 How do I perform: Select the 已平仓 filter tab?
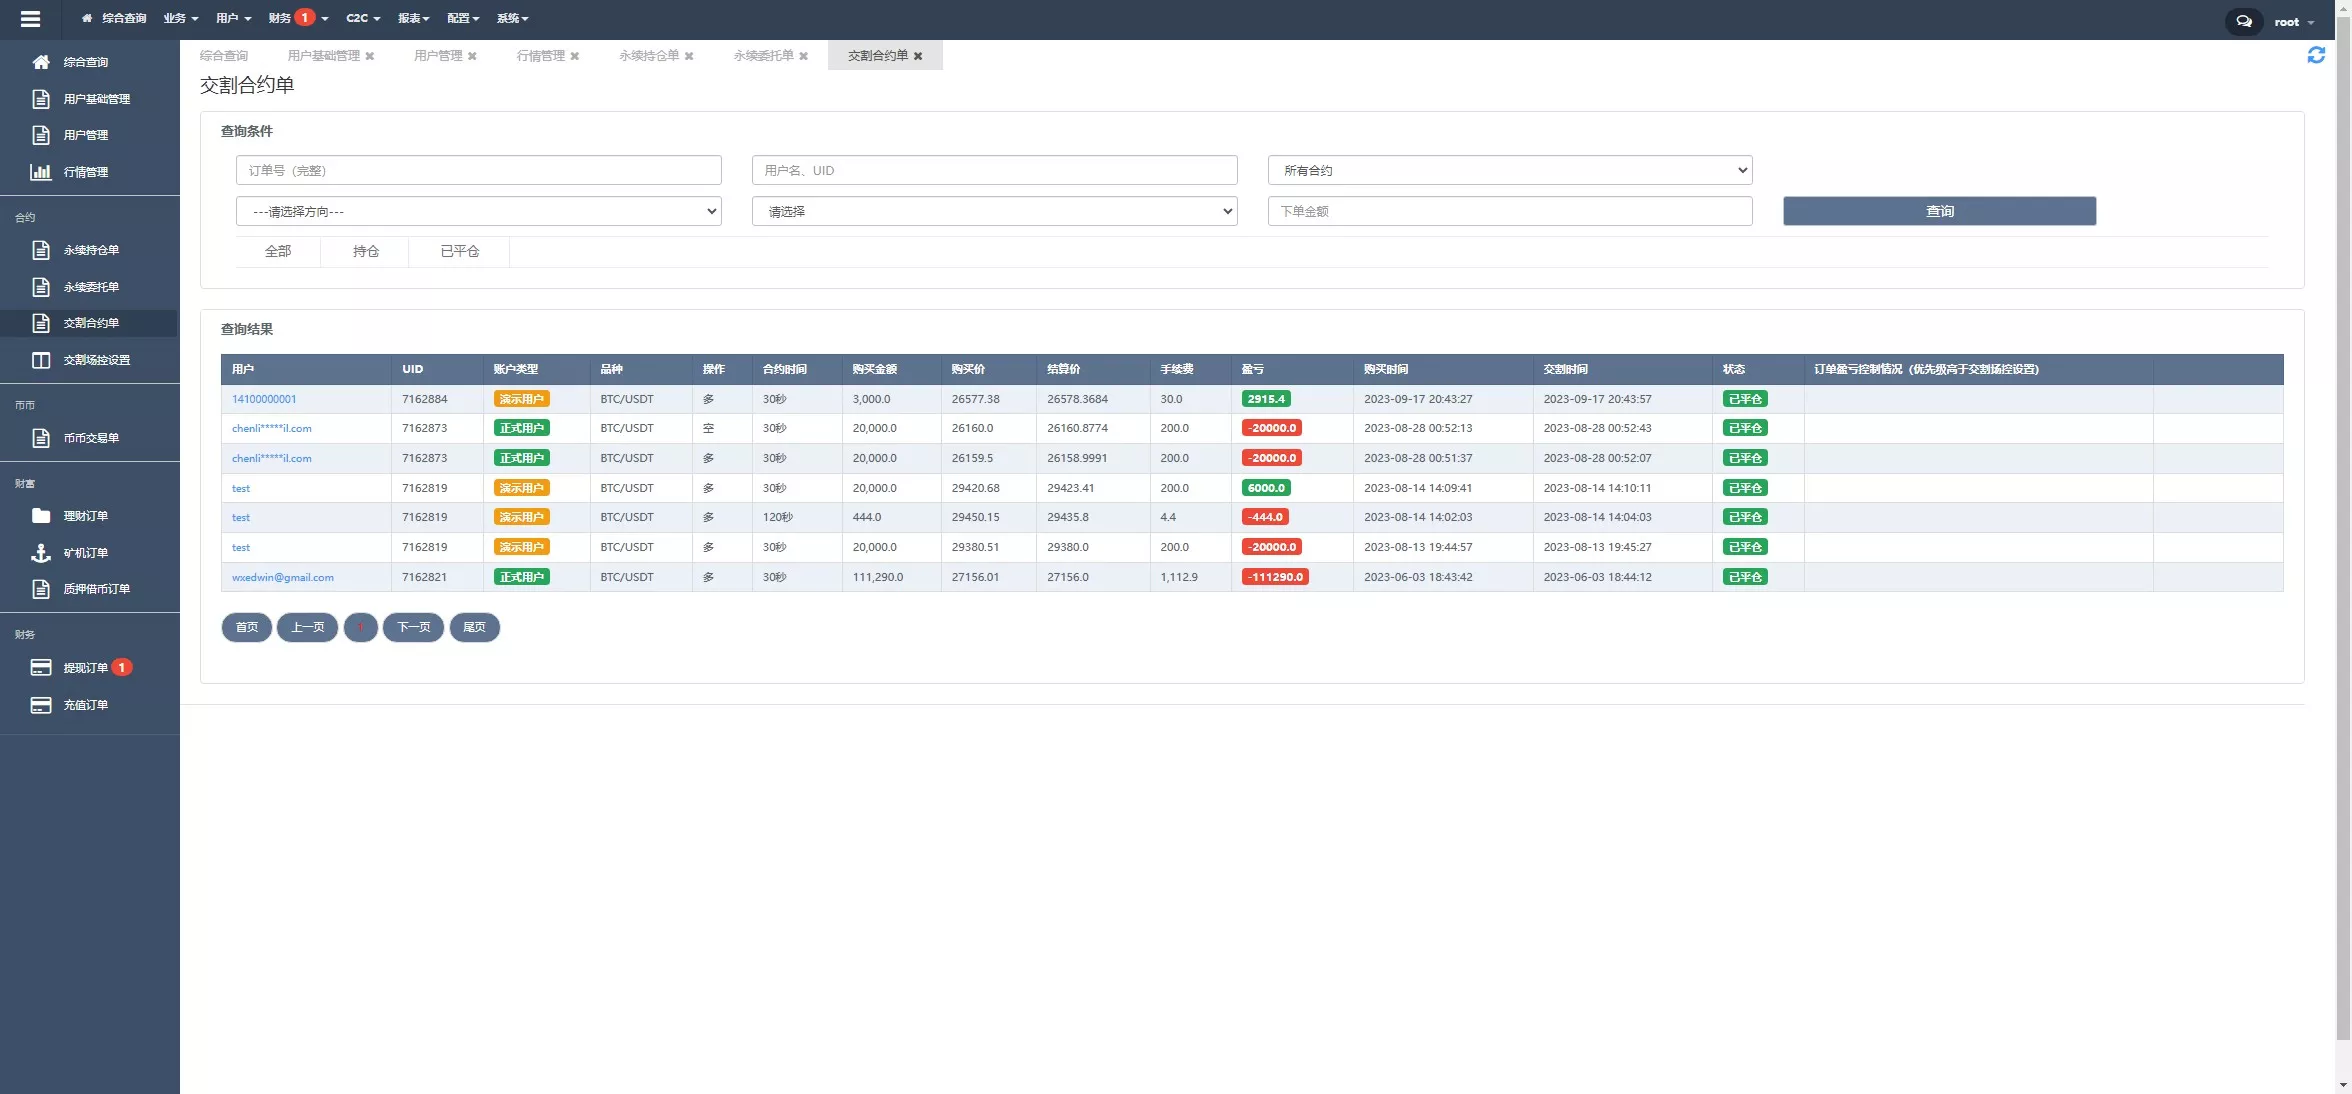[459, 251]
